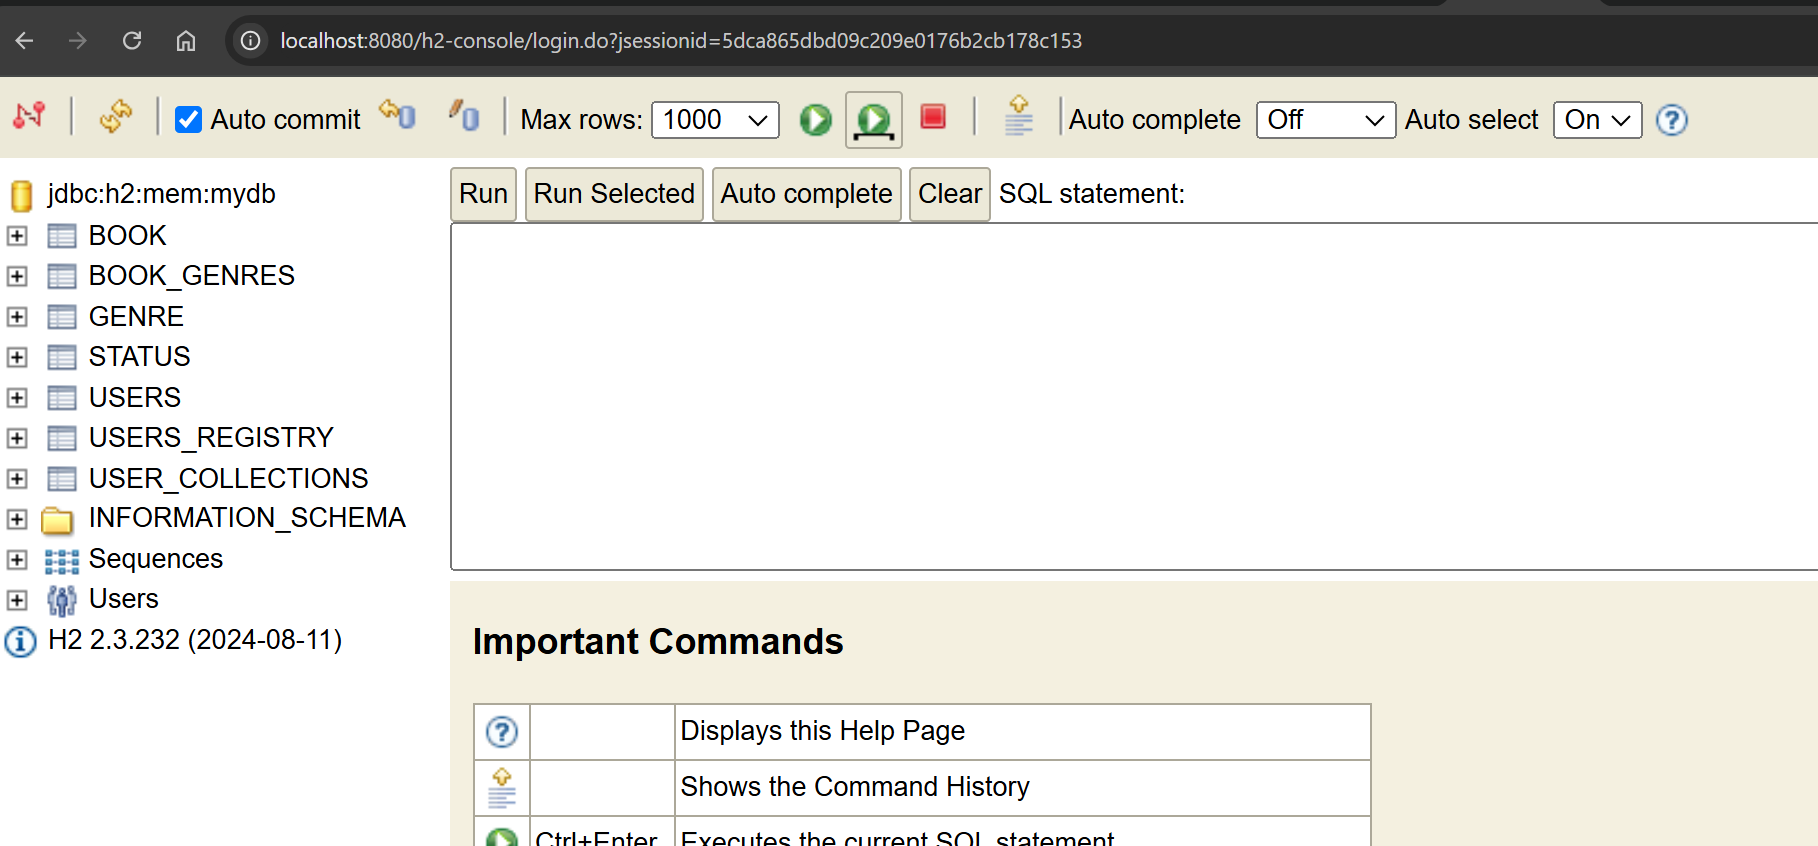
Task: Click inside the SQL statement text area
Action: 1130,396
